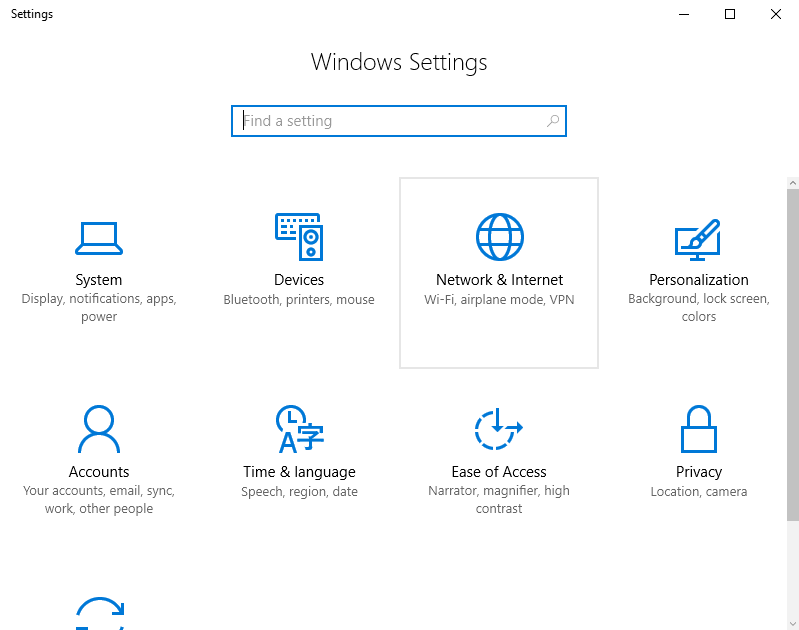The width and height of the screenshot is (799, 630).
Task: Maximize the Settings window
Action: point(730,14)
